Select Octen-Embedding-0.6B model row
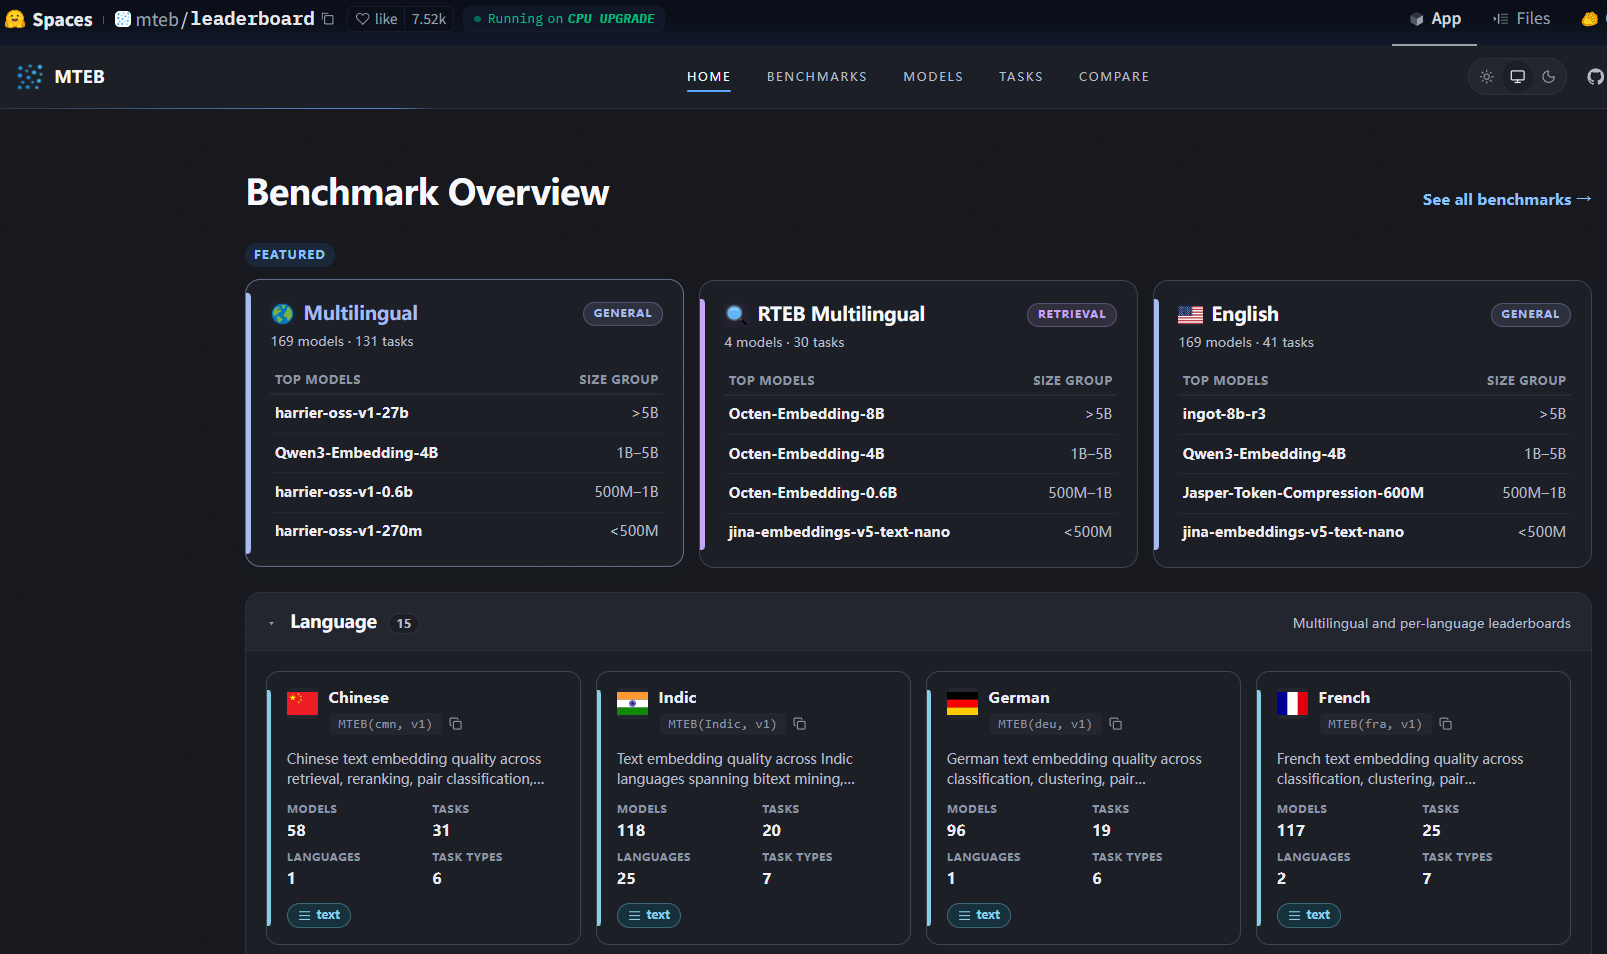The image size is (1607, 954). 920,493
